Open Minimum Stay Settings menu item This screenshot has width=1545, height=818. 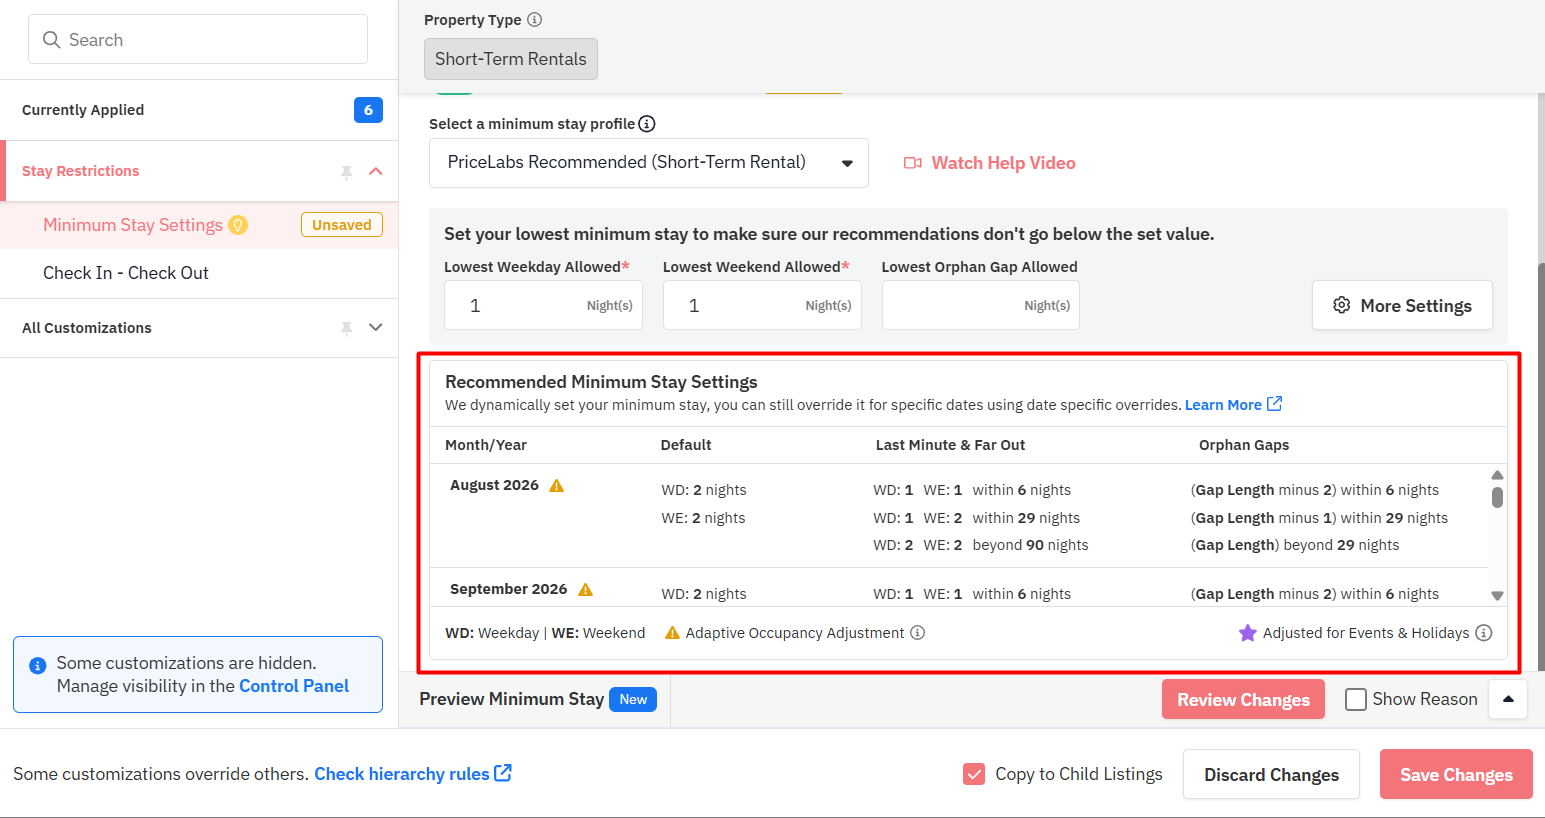(x=199, y=225)
